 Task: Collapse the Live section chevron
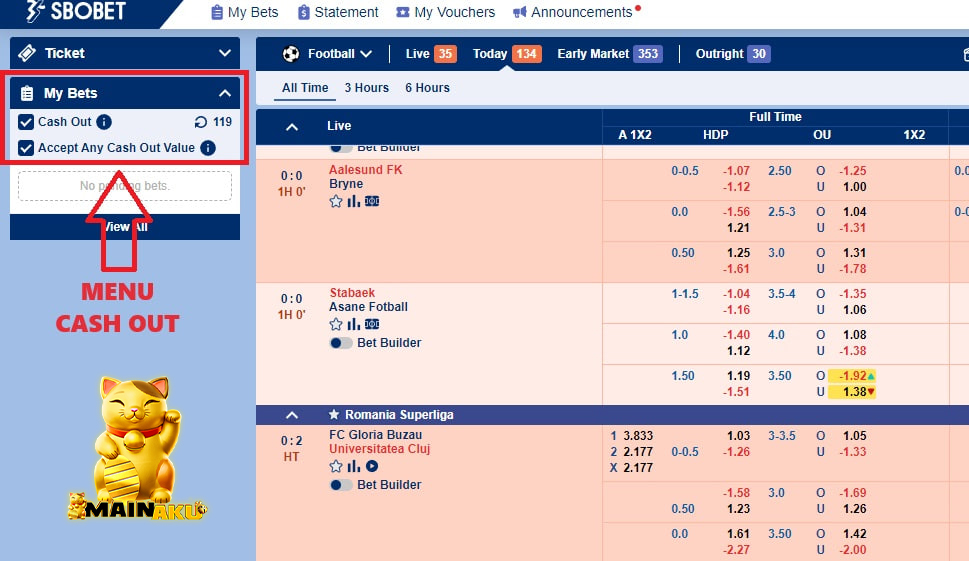(x=292, y=127)
